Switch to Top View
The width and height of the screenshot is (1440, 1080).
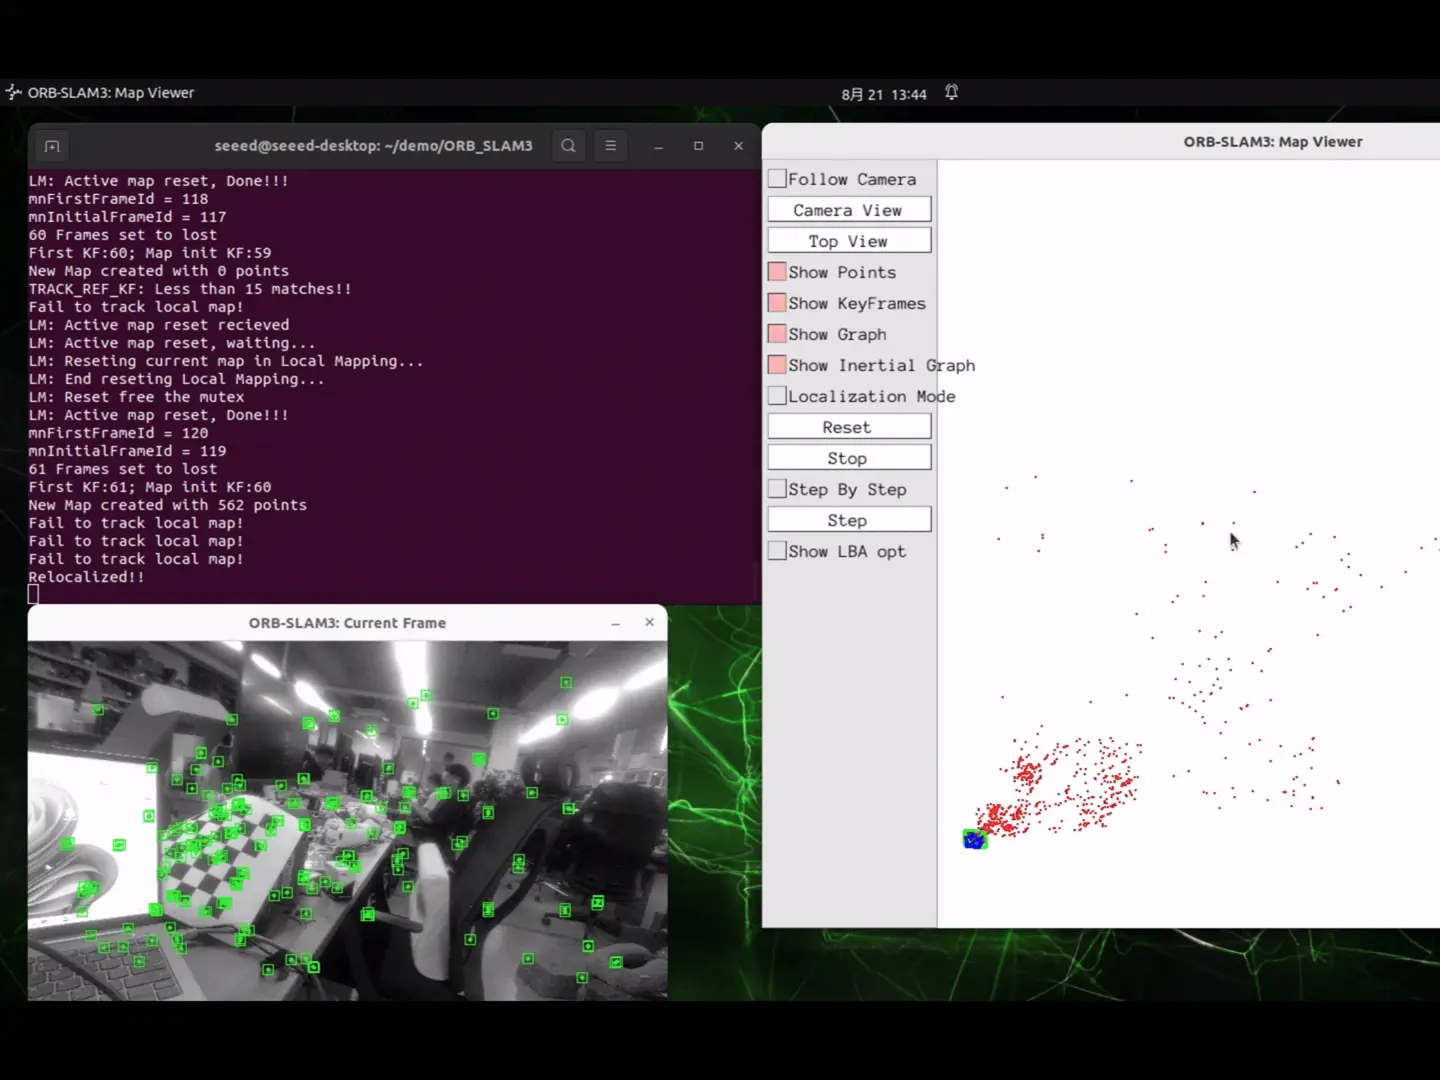(848, 241)
